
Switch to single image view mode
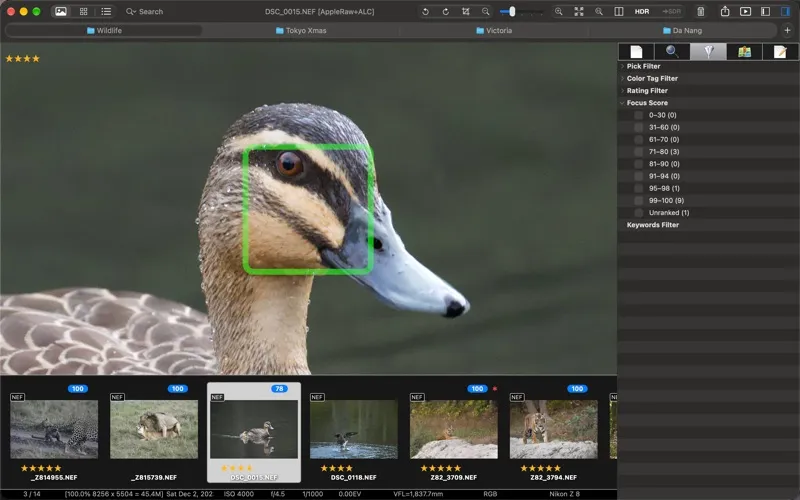point(61,11)
